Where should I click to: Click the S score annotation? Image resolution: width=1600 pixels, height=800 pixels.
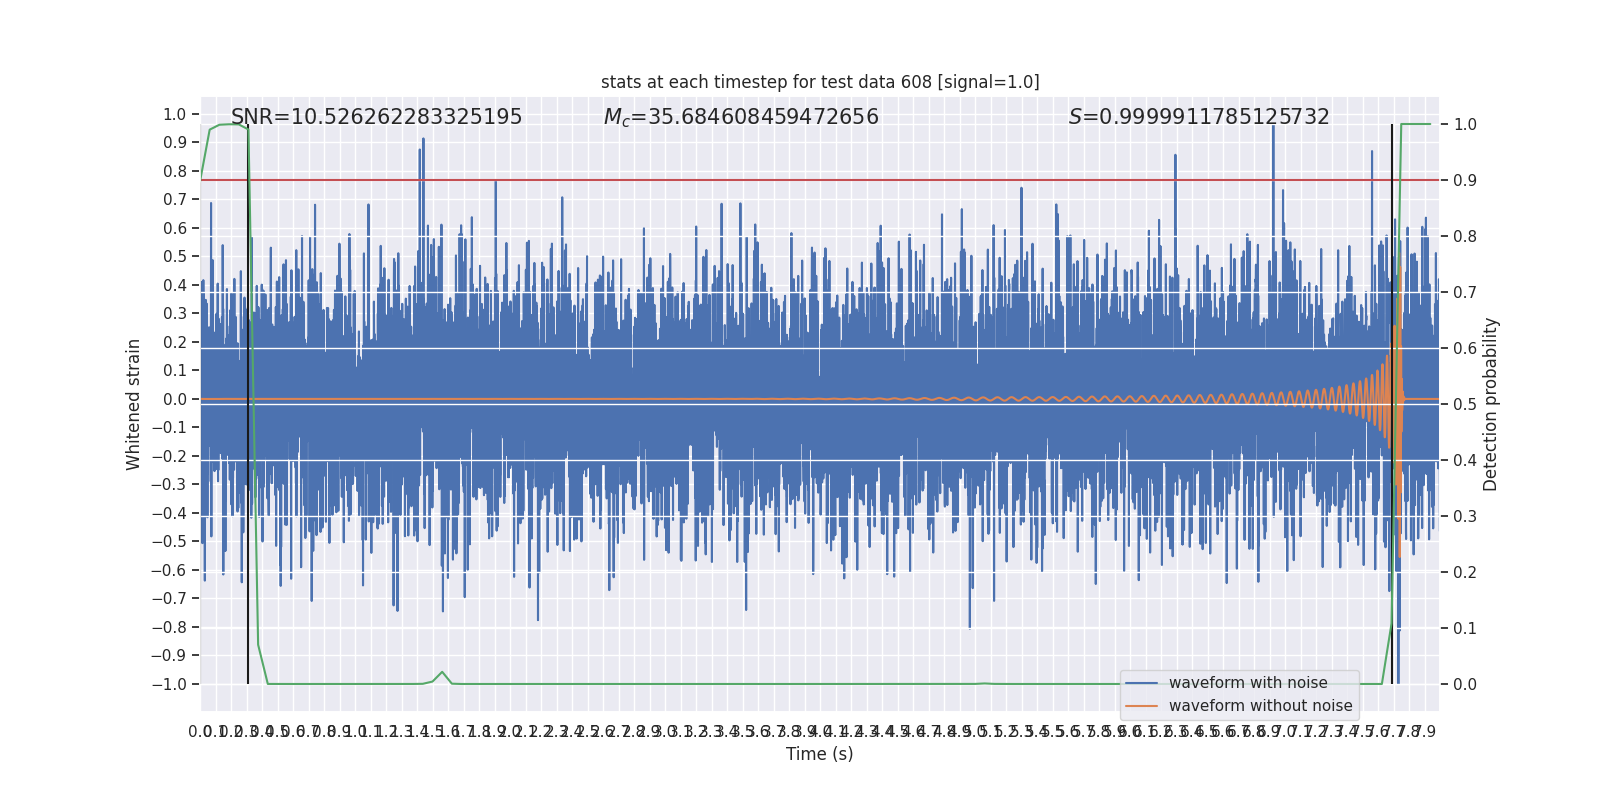click(1199, 117)
